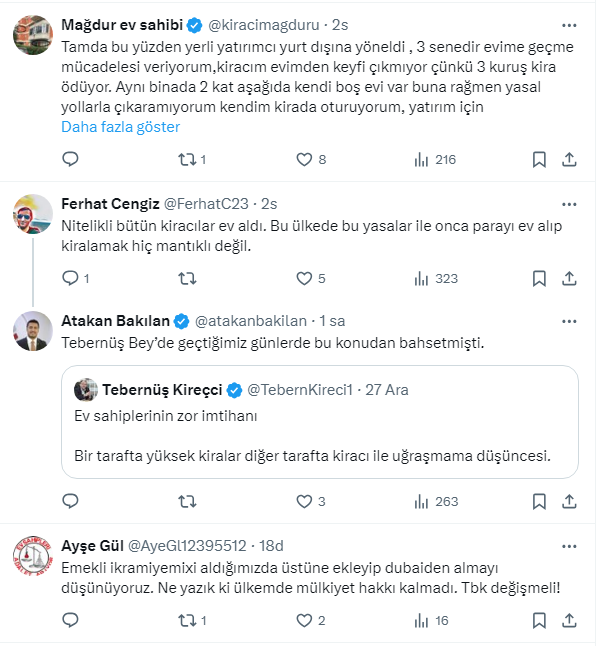The image size is (603, 646).
Task: Share Atakan Bakılan's tweet
Action: tap(569, 501)
